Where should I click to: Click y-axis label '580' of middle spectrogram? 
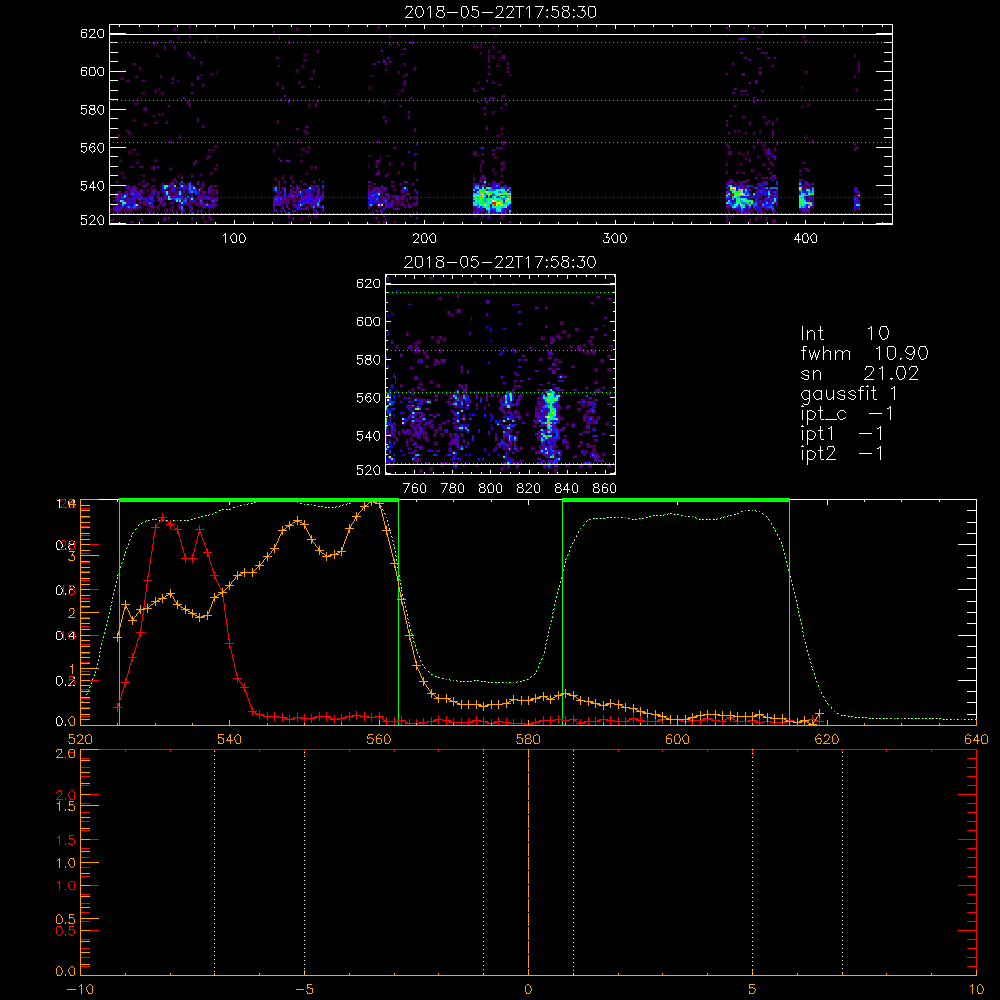pyautogui.click(x=368, y=360)
